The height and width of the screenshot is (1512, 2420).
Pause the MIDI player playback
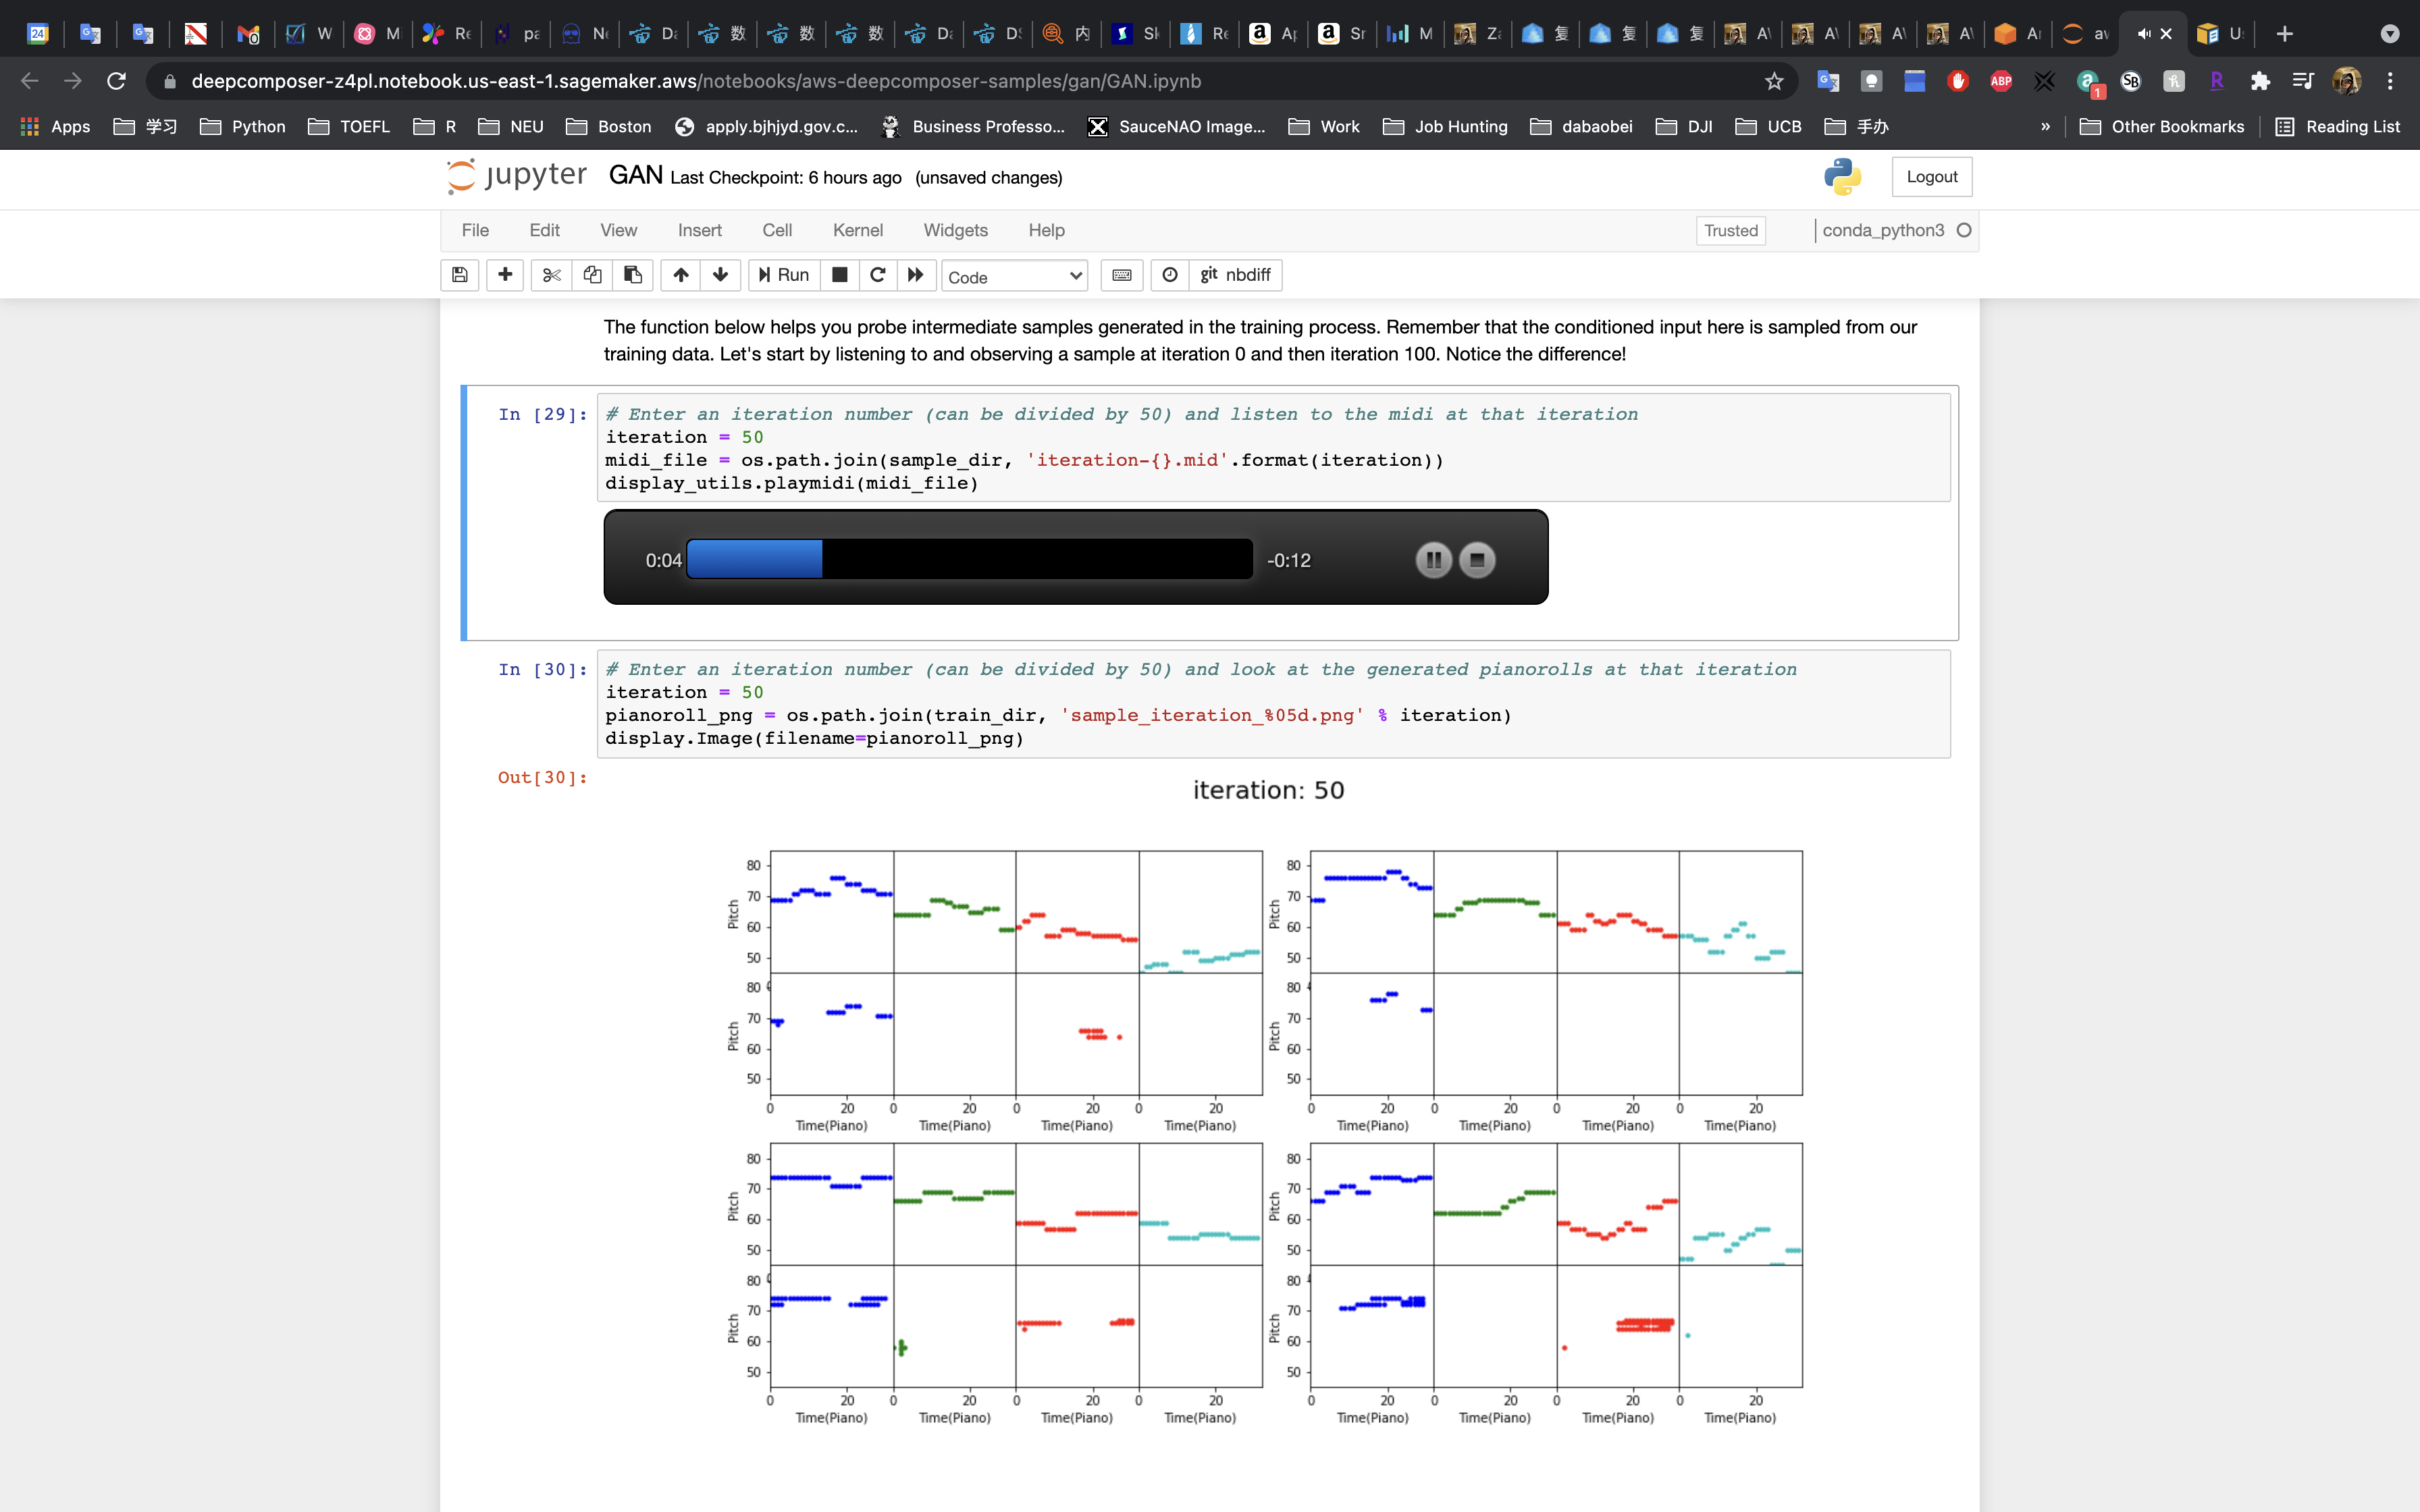click(x=1433, y=560)
